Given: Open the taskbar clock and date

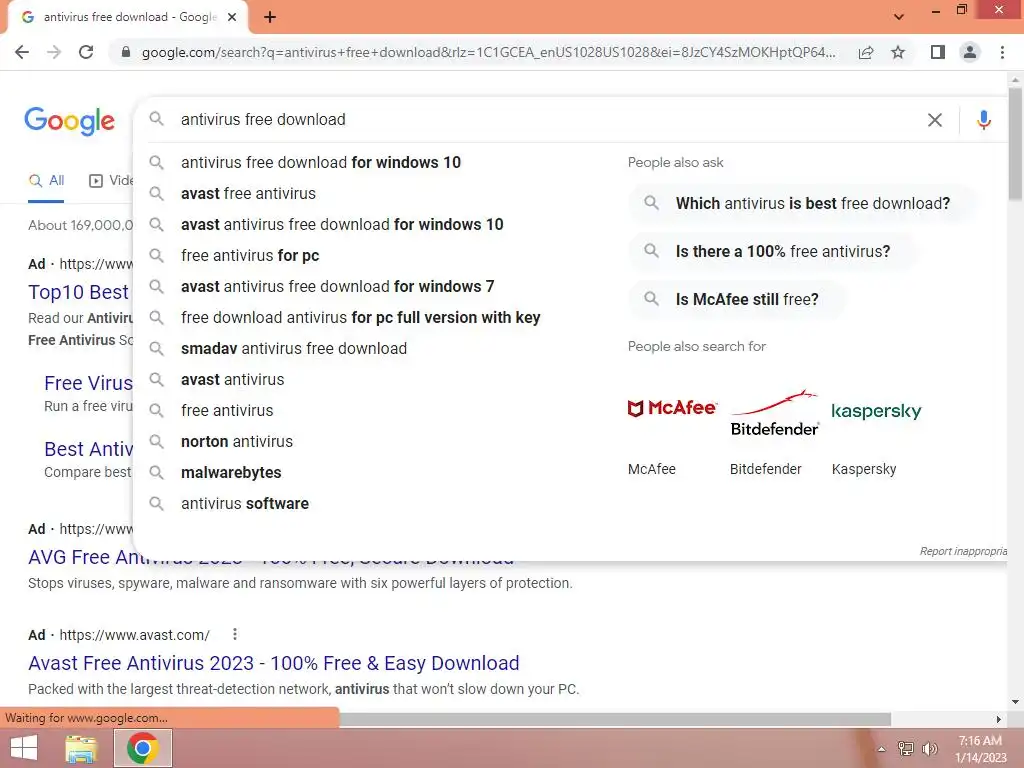Looking at the screenshot, I should (980, 749).
